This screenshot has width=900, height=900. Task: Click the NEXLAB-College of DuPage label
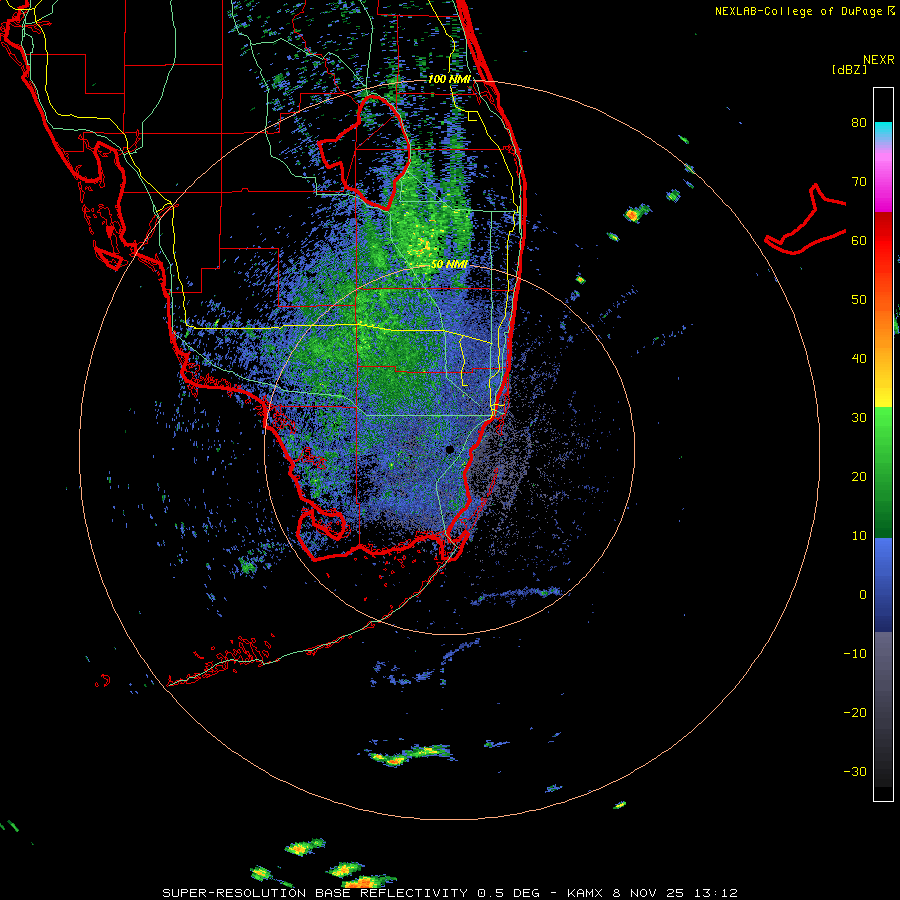click(798, 11)
